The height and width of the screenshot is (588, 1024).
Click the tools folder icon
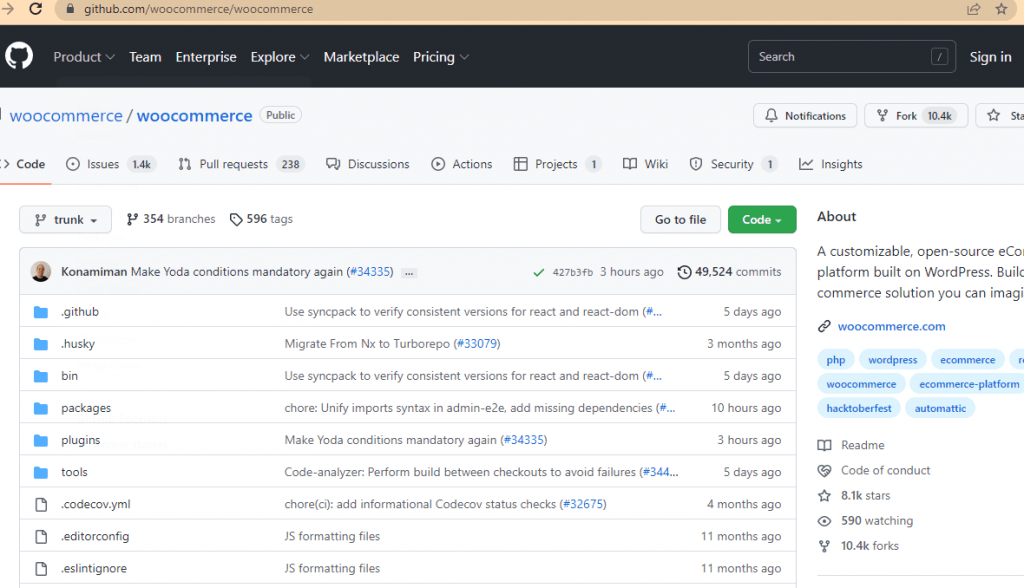41,472
